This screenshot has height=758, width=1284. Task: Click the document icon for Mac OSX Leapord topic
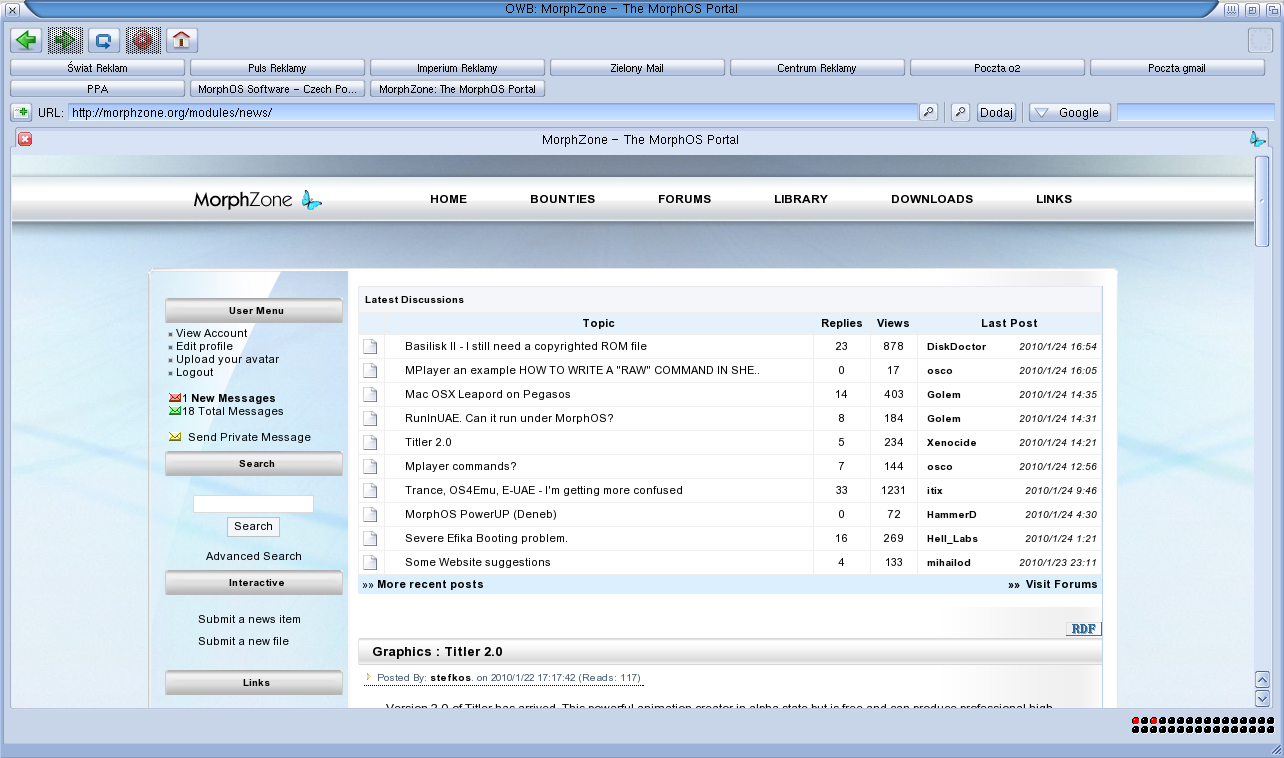370,395
